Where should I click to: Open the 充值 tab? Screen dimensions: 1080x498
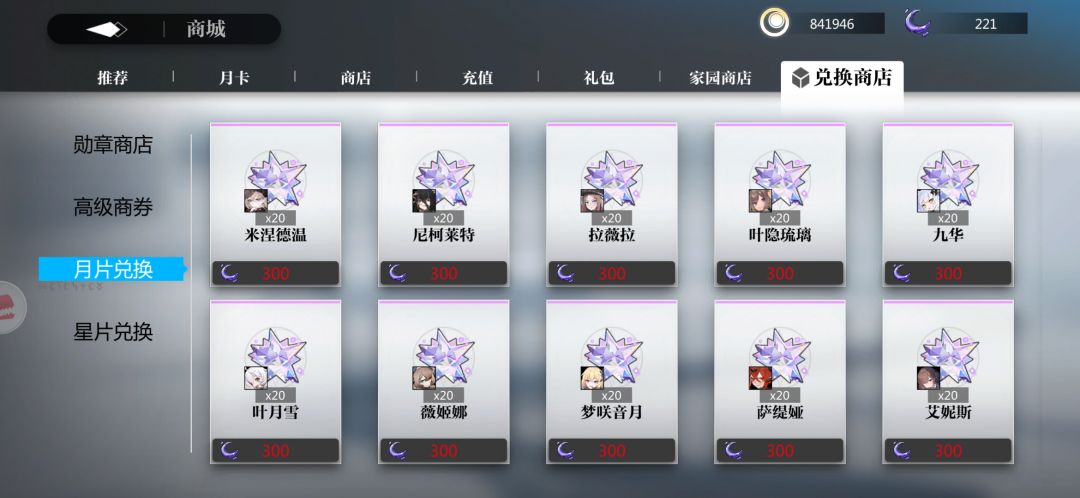[x=477, y=77]
